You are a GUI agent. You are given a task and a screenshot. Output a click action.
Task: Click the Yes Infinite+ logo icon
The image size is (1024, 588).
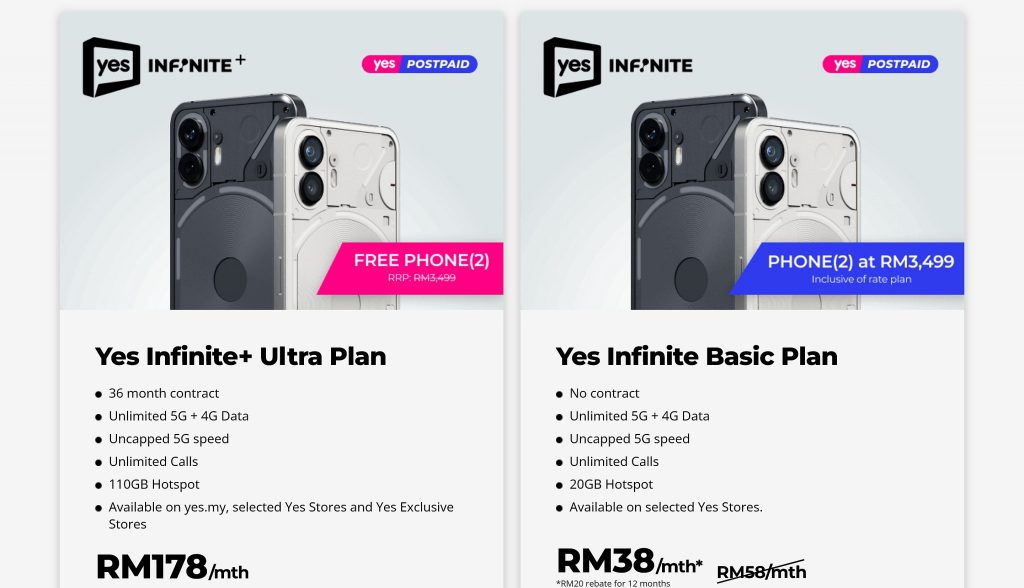pyautogui.click(x=164, y=67)
